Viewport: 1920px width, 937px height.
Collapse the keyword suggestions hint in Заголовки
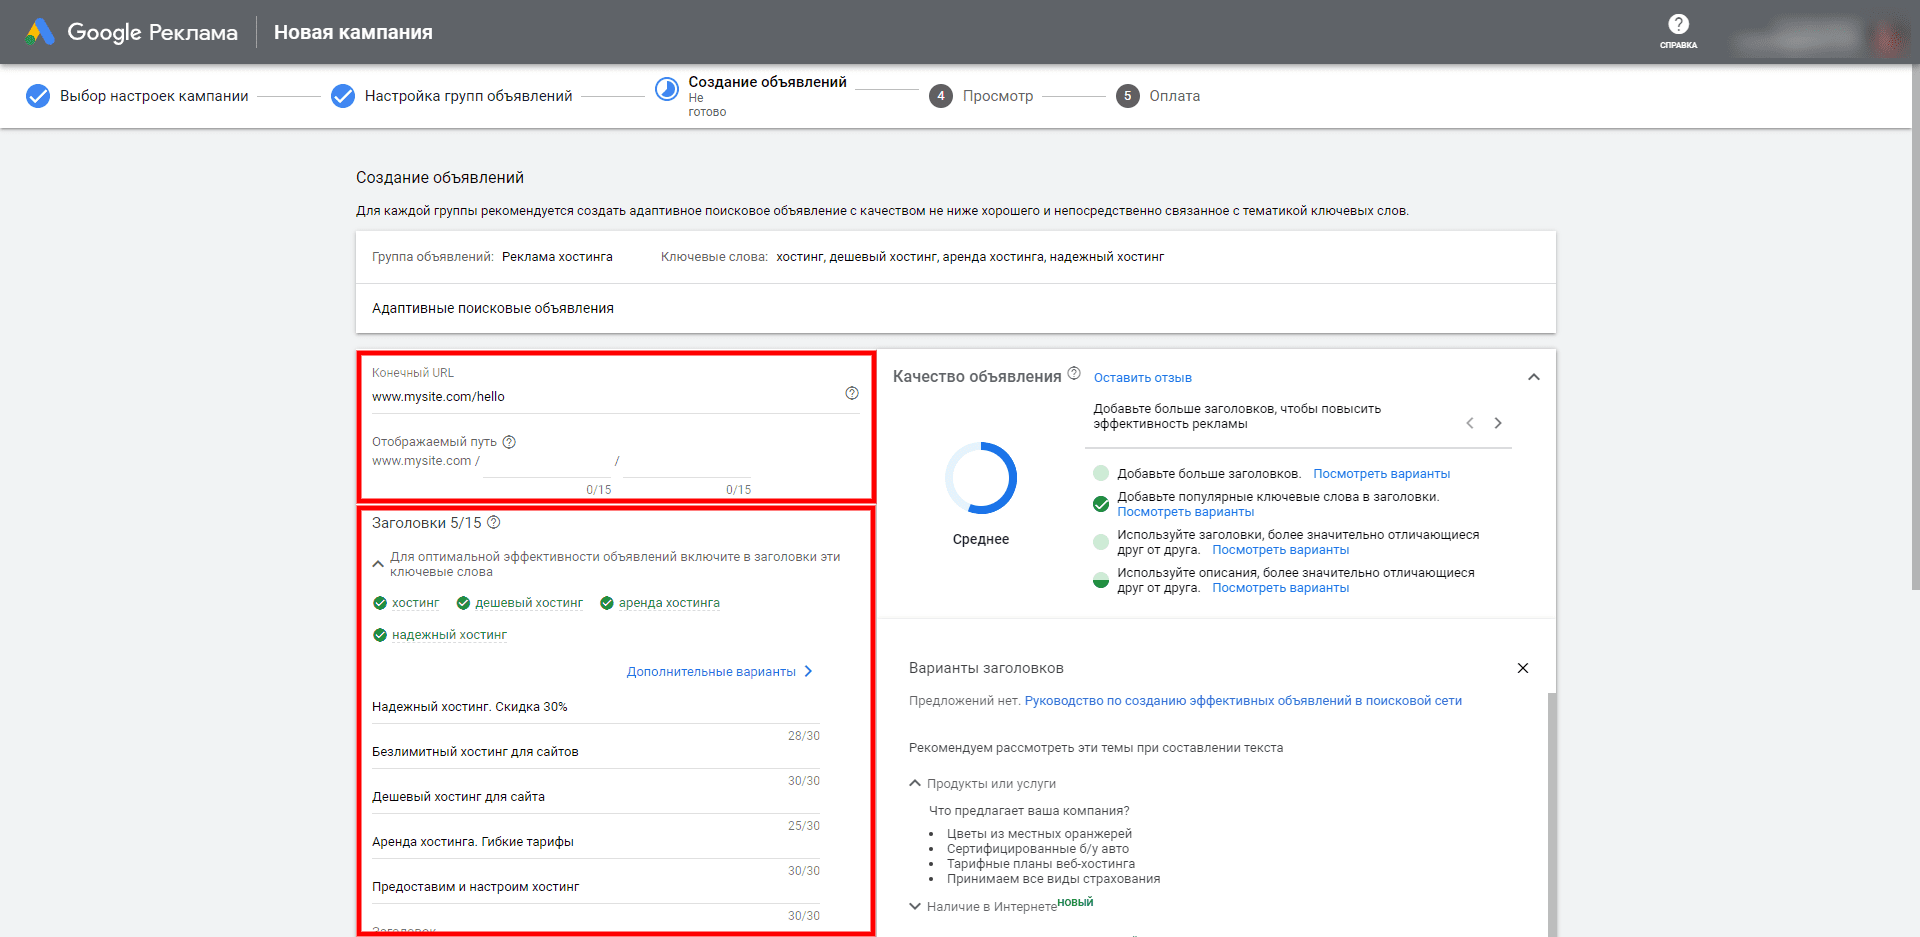pyautogui.click(x=378, y=564)
